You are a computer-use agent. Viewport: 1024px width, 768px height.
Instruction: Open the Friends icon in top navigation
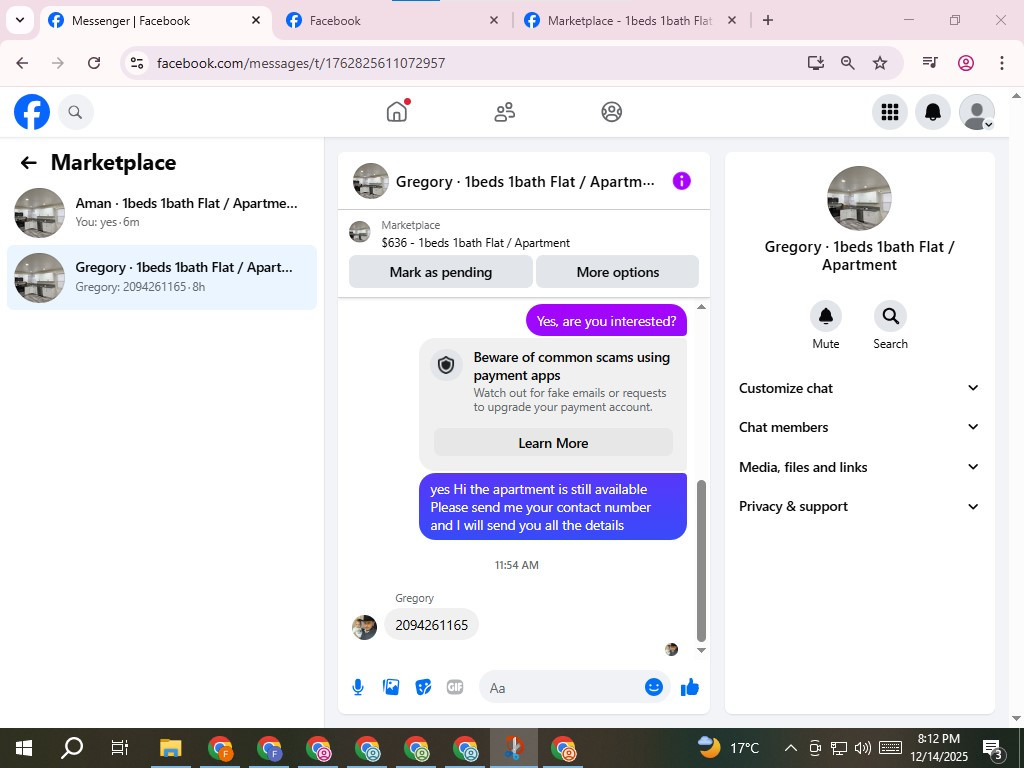[x=504, y=112]
